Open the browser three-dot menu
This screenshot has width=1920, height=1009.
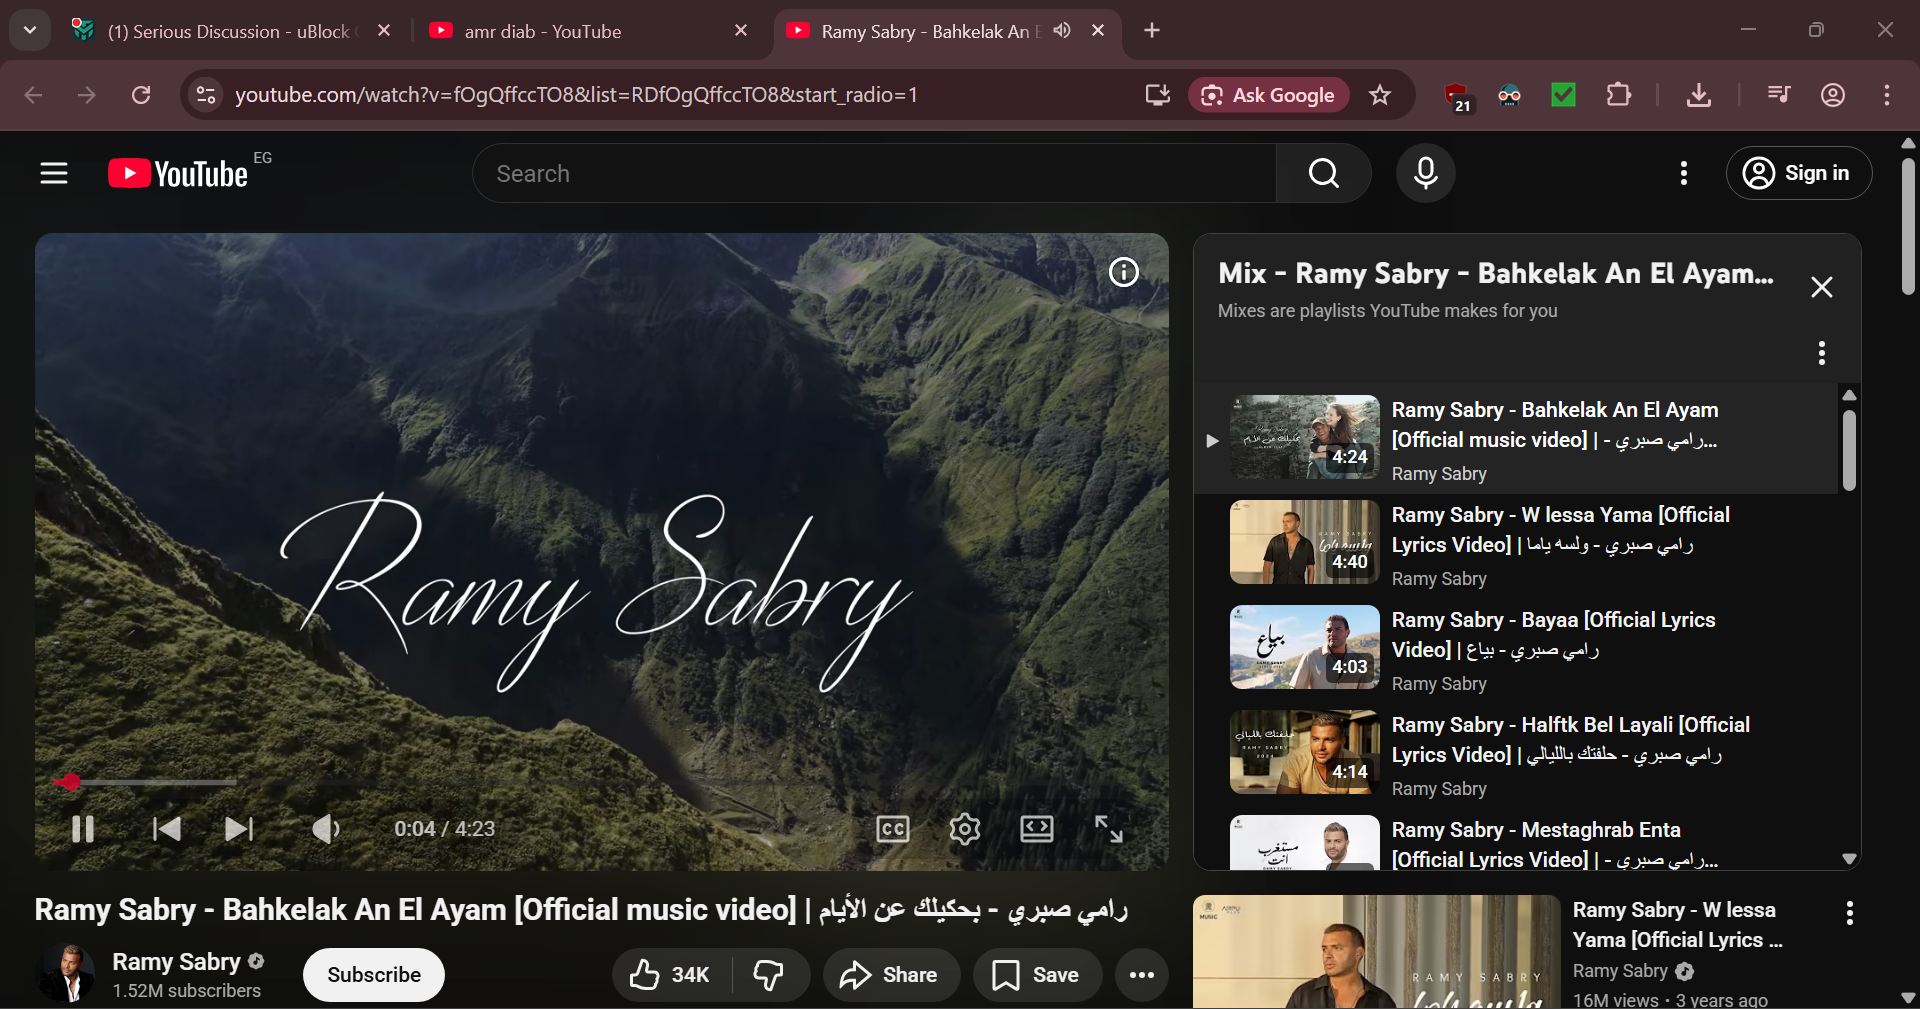[x=1887, y=95]
